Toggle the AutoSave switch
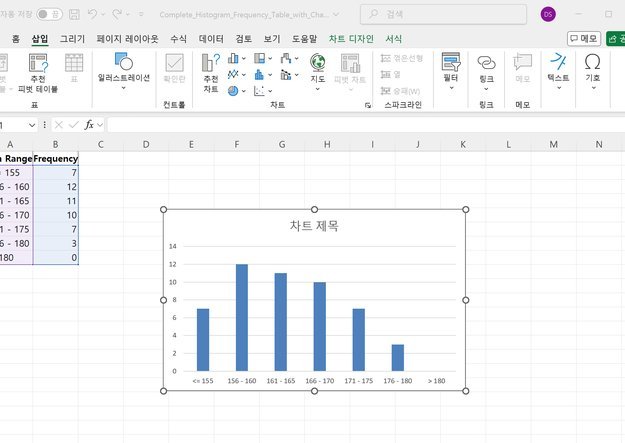Image resolution: width=625 pixels, height=443 pixels. coord(49,14)
